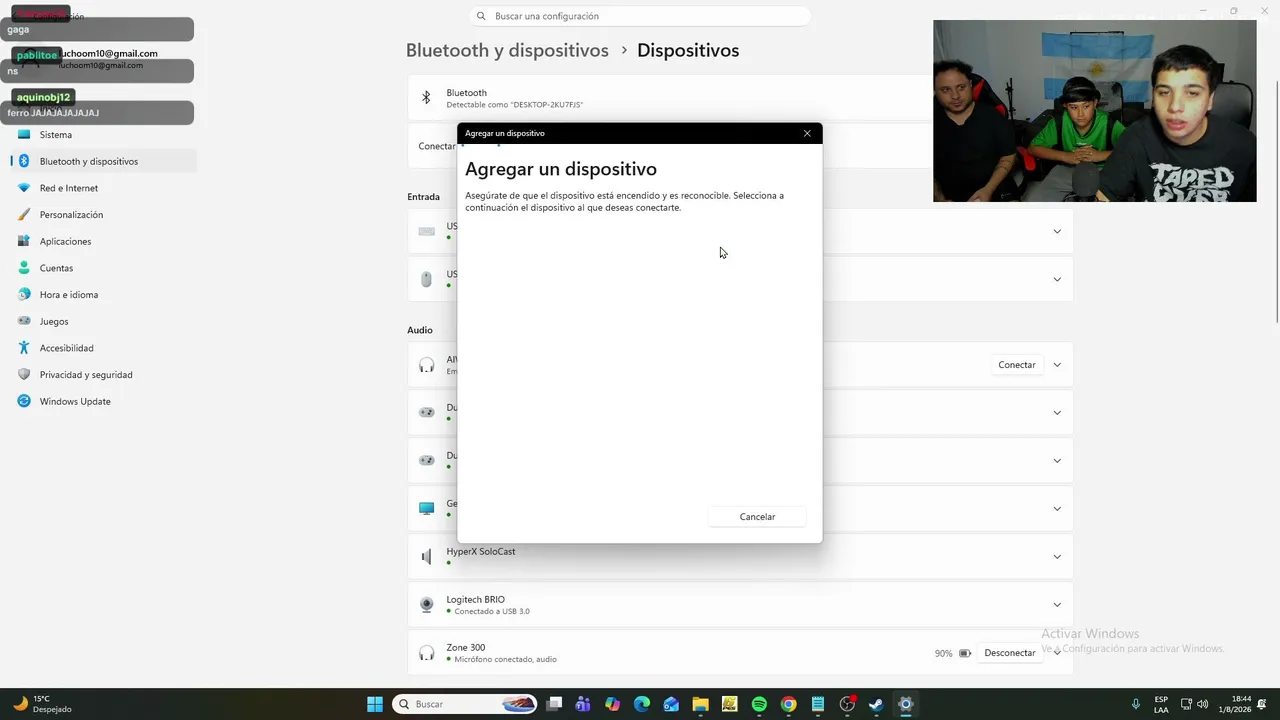This screenshot has width=1280, height=720.
Task: Click Conectar for the audio headset
Action: [1017, 365]
